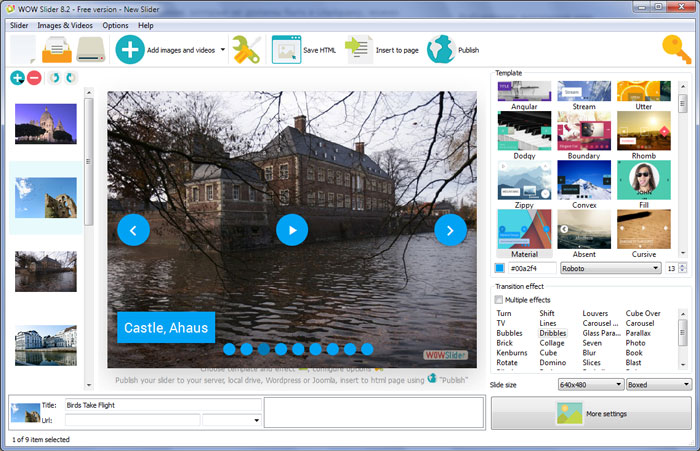The height and width of the screenshot is (451, 700).
Task: Click the last navigation bullet in preview
Action: coord(367,349)
